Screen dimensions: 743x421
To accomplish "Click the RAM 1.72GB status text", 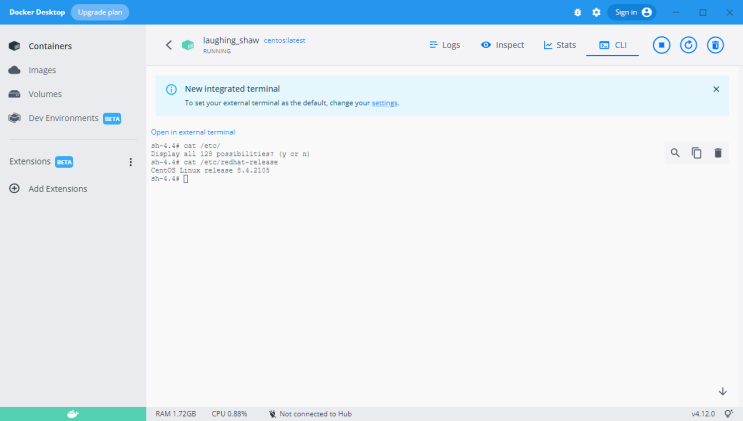I will (x=176, y=414).
